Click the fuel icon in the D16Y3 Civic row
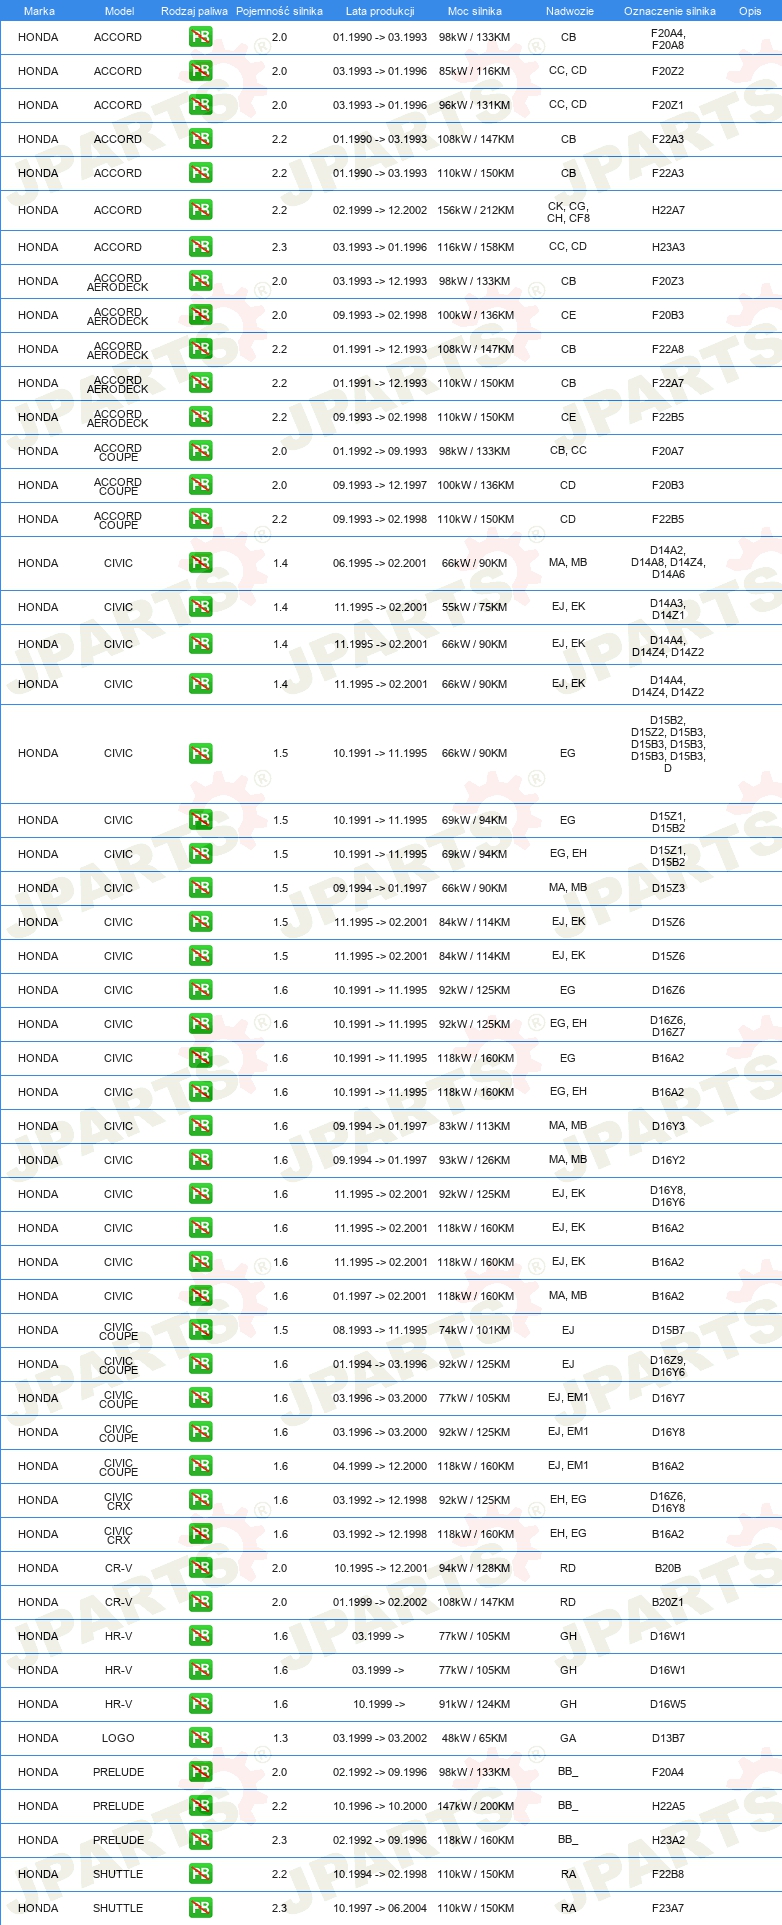782x1925 pixels. coord(200,1126)
